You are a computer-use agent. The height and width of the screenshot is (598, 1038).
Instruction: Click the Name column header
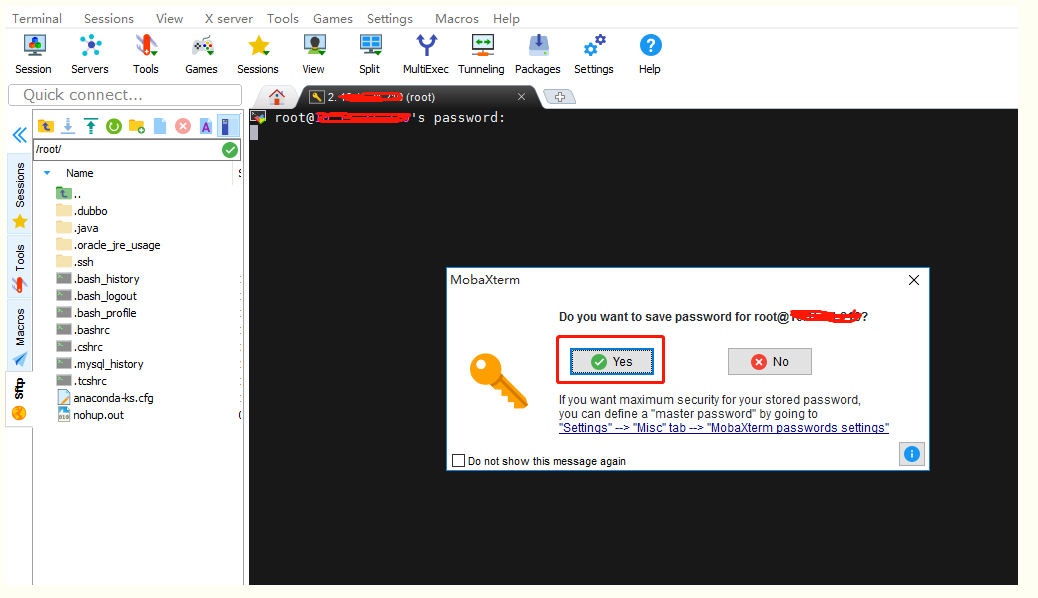(79, 173)
